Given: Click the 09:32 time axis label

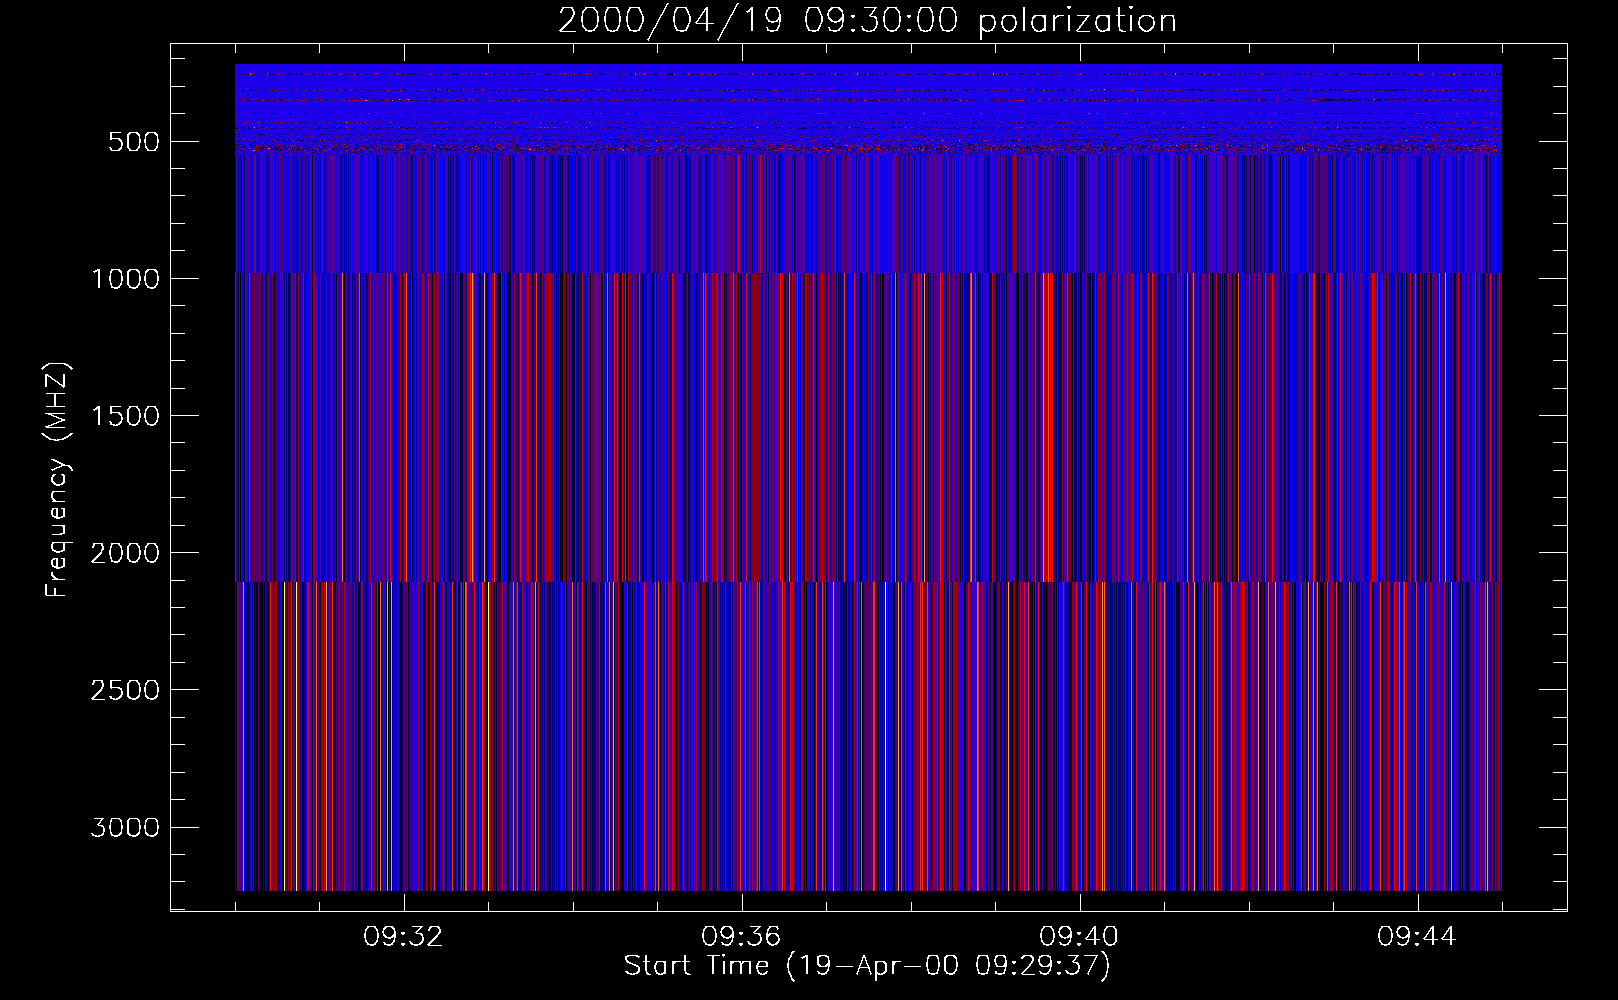Looking at the screenshot, I should click(x=403, y=937).
